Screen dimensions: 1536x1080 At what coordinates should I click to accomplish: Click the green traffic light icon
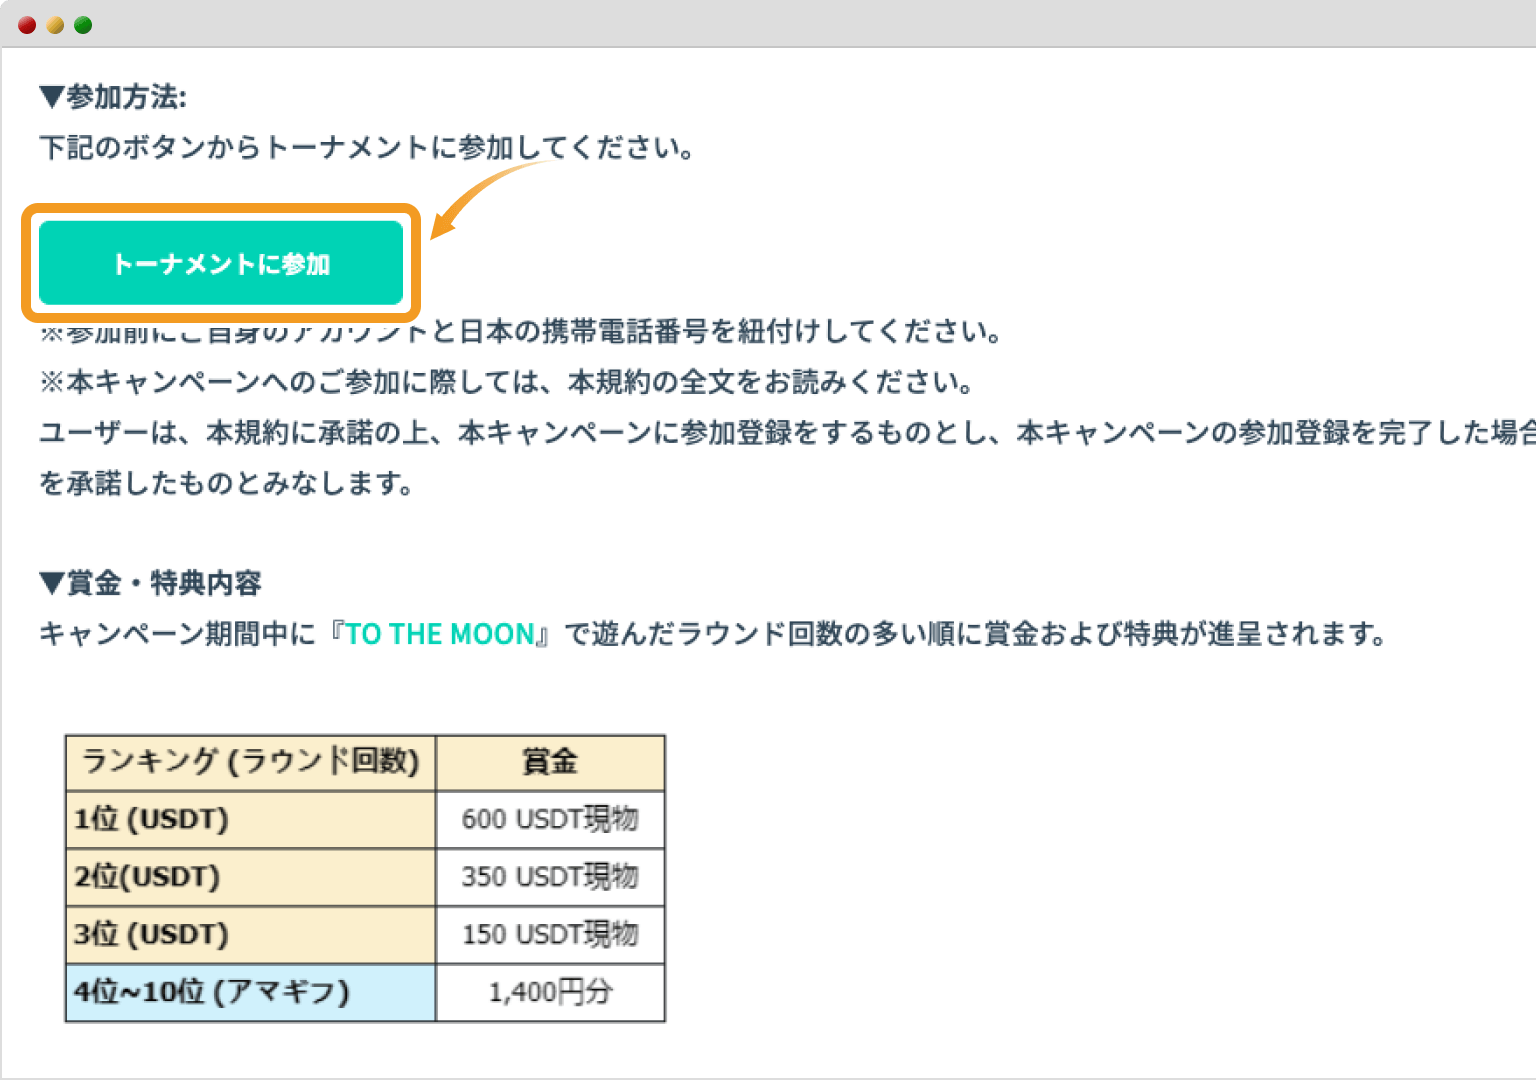[83, 24]
